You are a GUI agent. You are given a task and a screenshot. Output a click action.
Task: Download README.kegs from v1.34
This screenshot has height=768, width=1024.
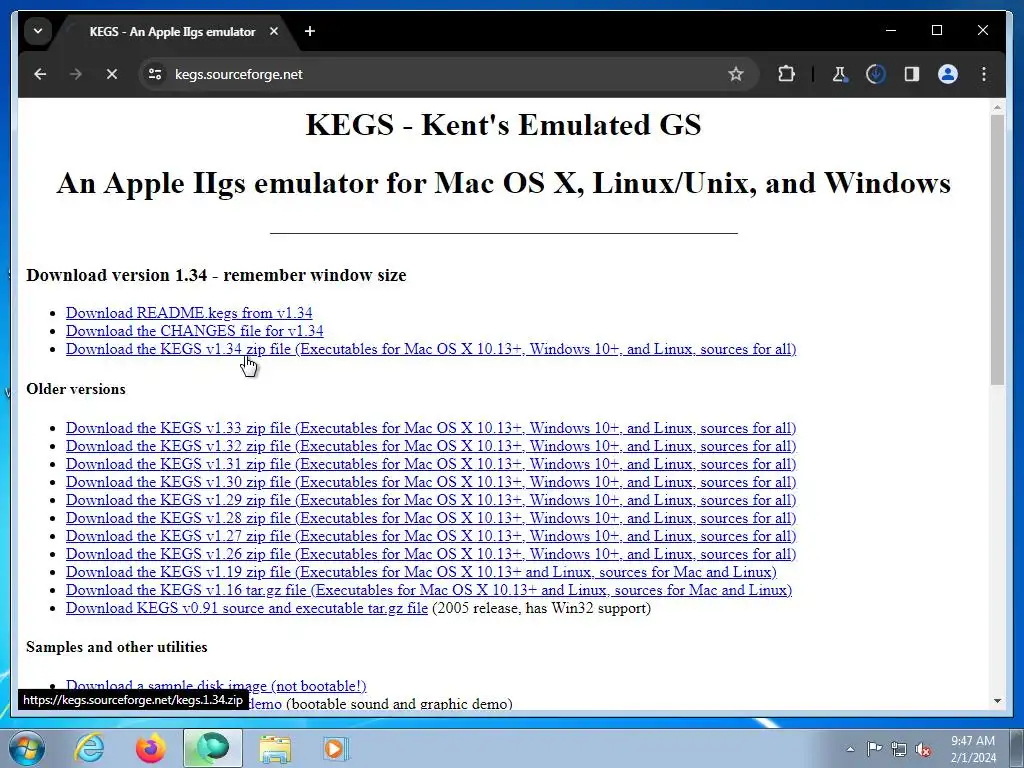click(x=189, y=313)
